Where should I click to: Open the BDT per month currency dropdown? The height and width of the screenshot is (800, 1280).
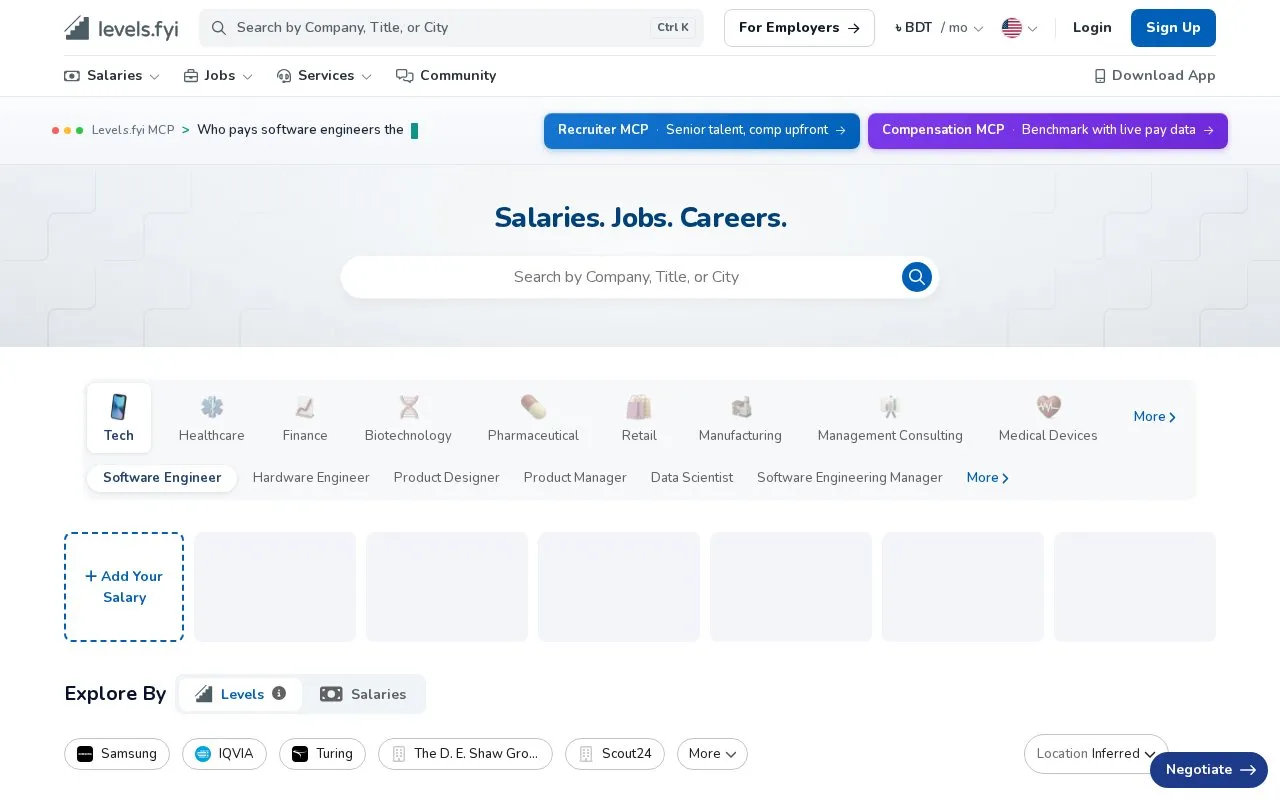click(939, 28)
